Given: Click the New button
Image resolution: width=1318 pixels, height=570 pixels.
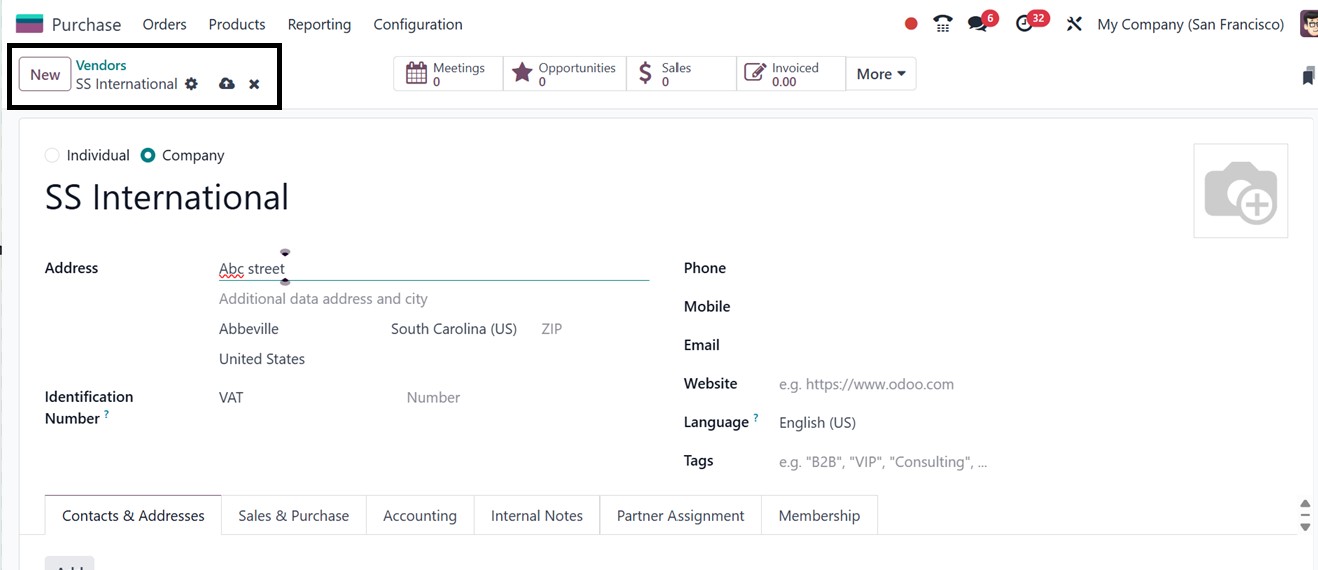Looking at the screenshot, I should click(45, 75).
